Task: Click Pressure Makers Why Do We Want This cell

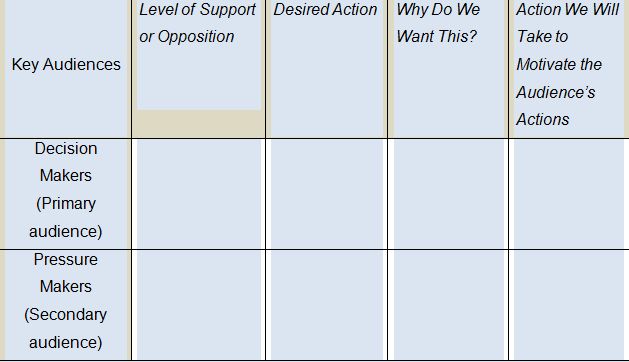Action: [448, 305]
